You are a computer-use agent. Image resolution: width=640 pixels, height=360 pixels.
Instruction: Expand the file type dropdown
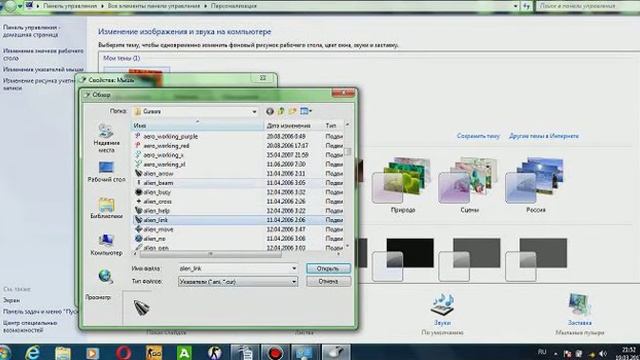click(294, 282)
